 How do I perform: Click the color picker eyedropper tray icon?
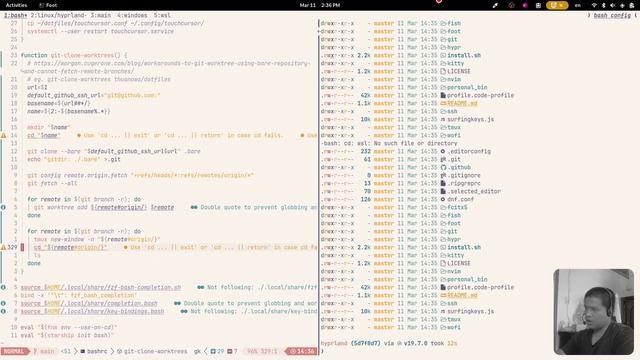495,5
